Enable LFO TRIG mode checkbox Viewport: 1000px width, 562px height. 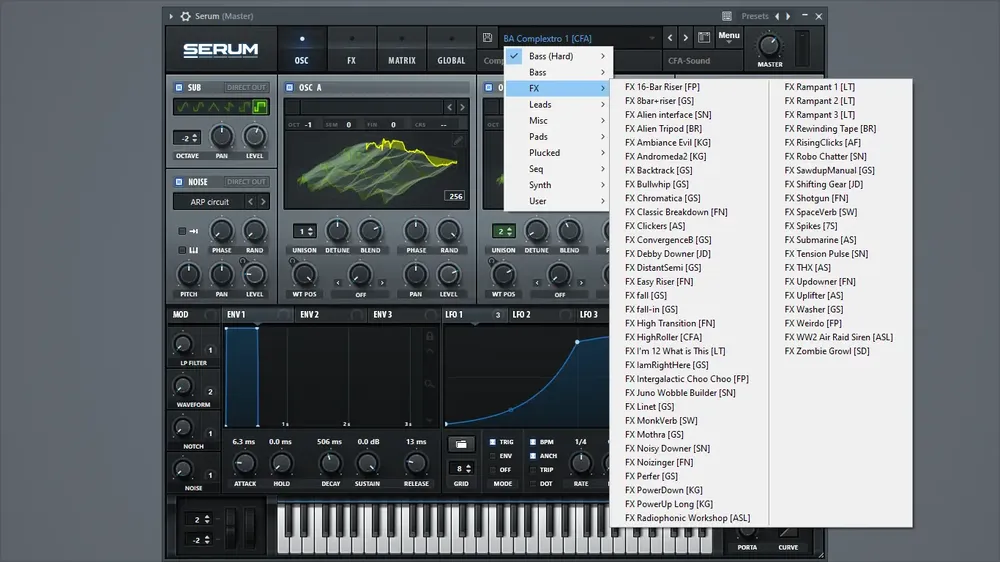click(x=492, y=441)
